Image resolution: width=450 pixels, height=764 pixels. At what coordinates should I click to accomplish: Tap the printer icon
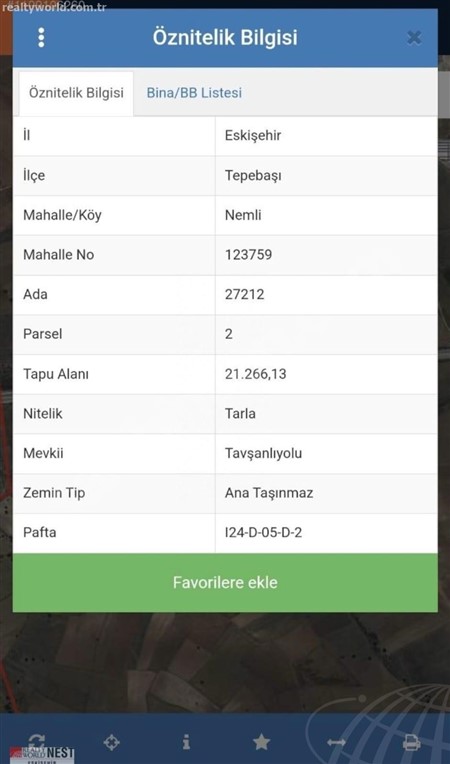(x=412, y=743)
